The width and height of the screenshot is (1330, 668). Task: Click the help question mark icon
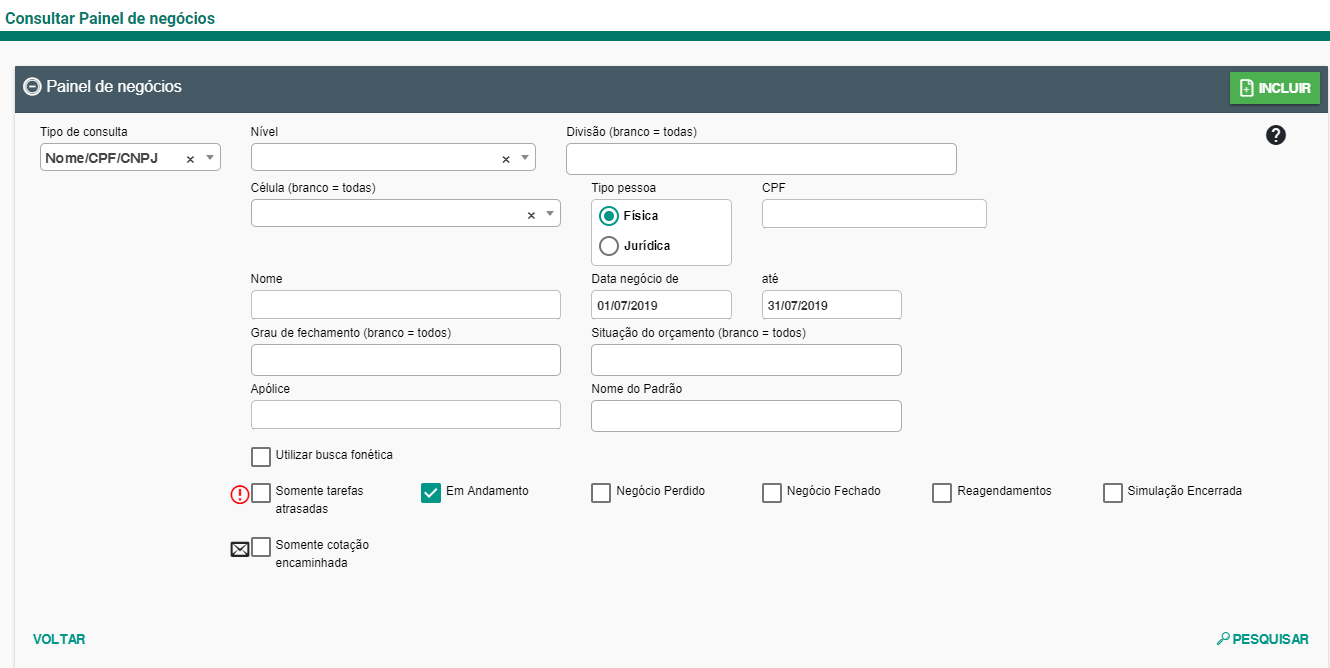(x=1275, y=136)
